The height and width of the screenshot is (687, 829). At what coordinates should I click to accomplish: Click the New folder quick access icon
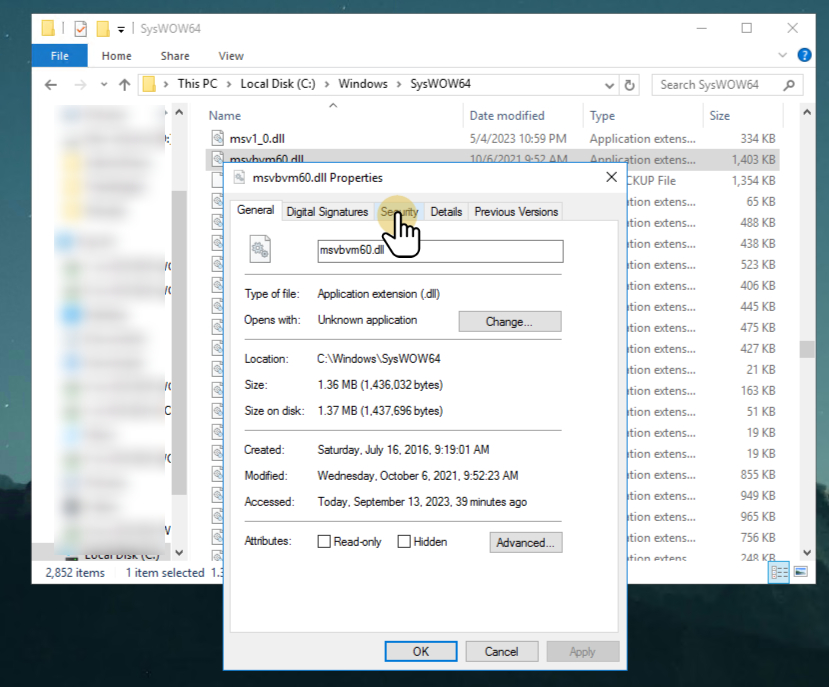tap(103, 29)
